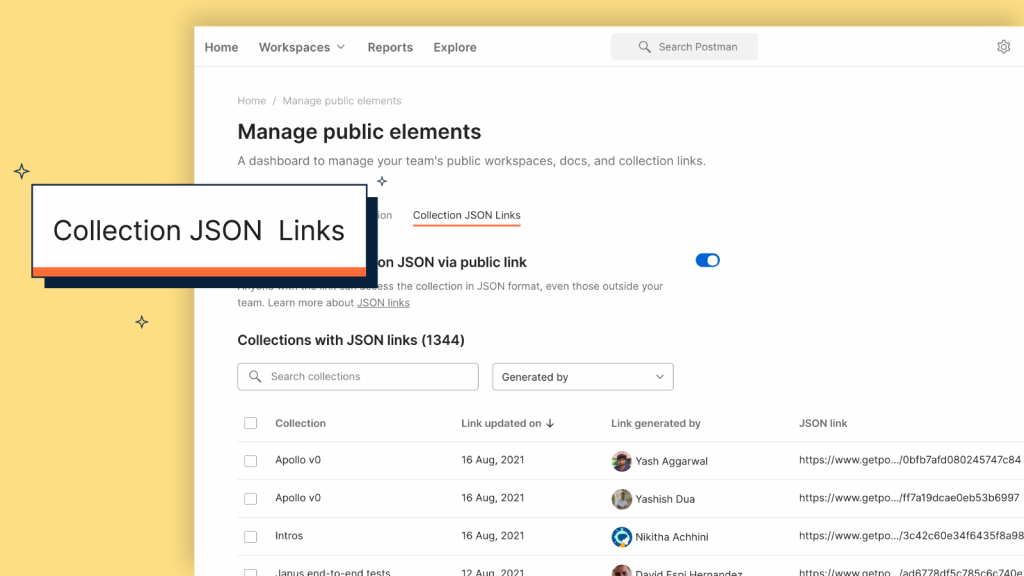This screenshot has height=576, width=1024.
Task: Select all collections with header checkbox
Action: pos(250,423)
